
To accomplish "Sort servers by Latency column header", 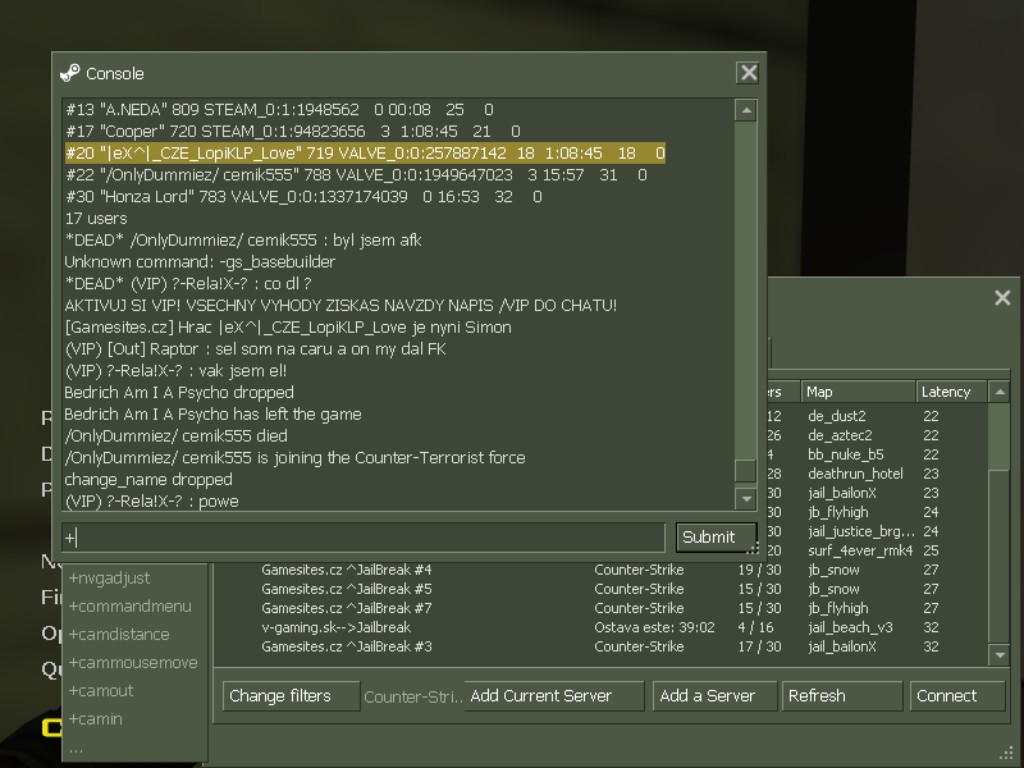I will [952, 392].
